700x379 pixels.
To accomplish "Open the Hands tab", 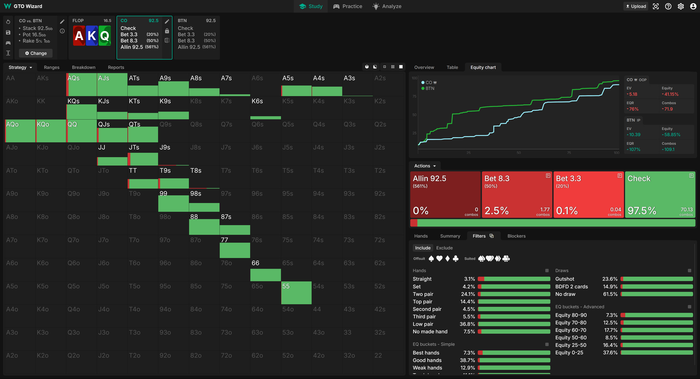I will click(x=421, y=236).
